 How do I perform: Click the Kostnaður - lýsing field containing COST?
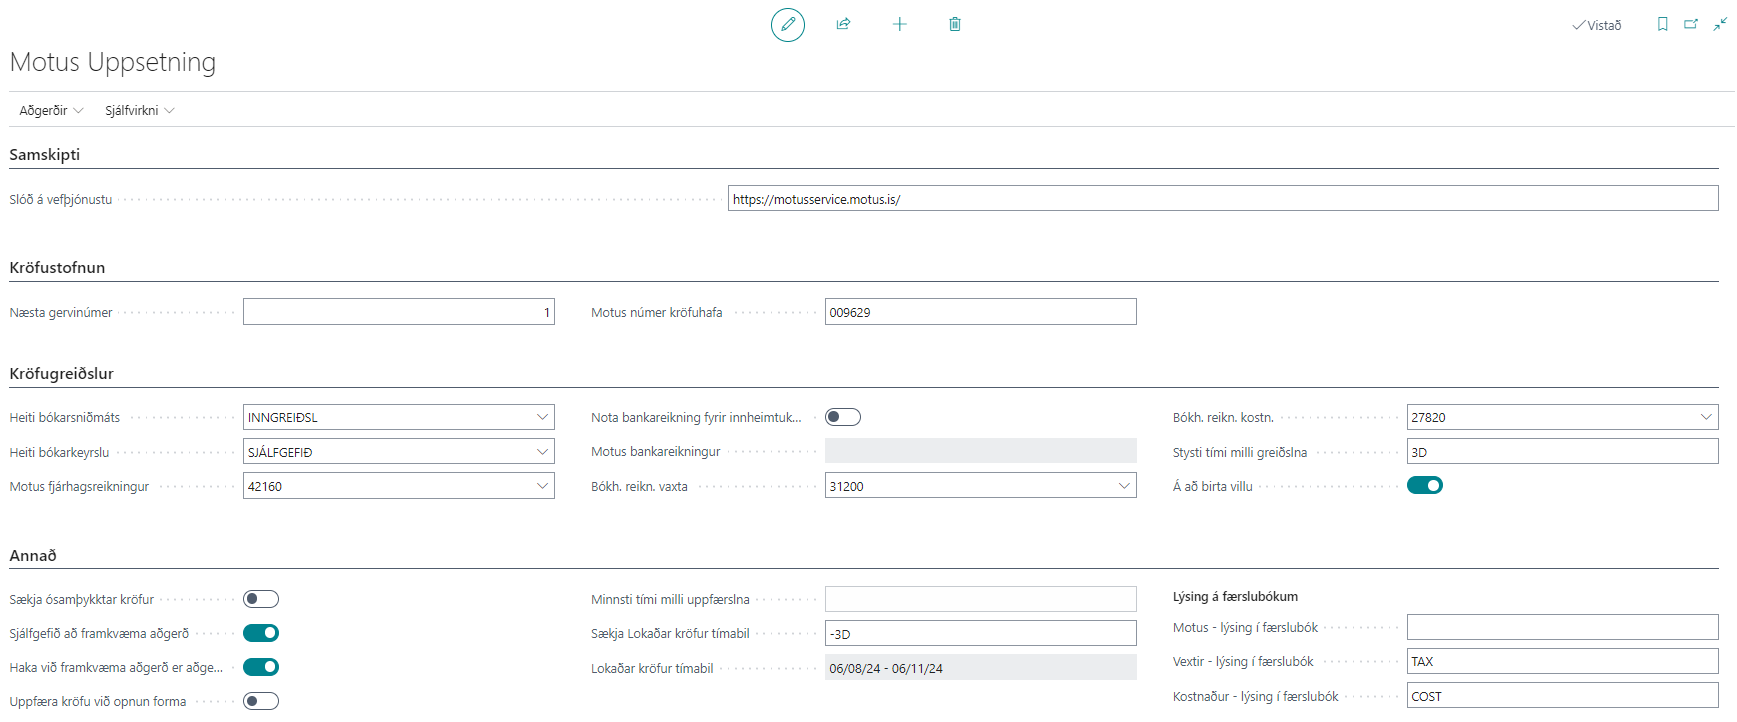pos(1563,696)
